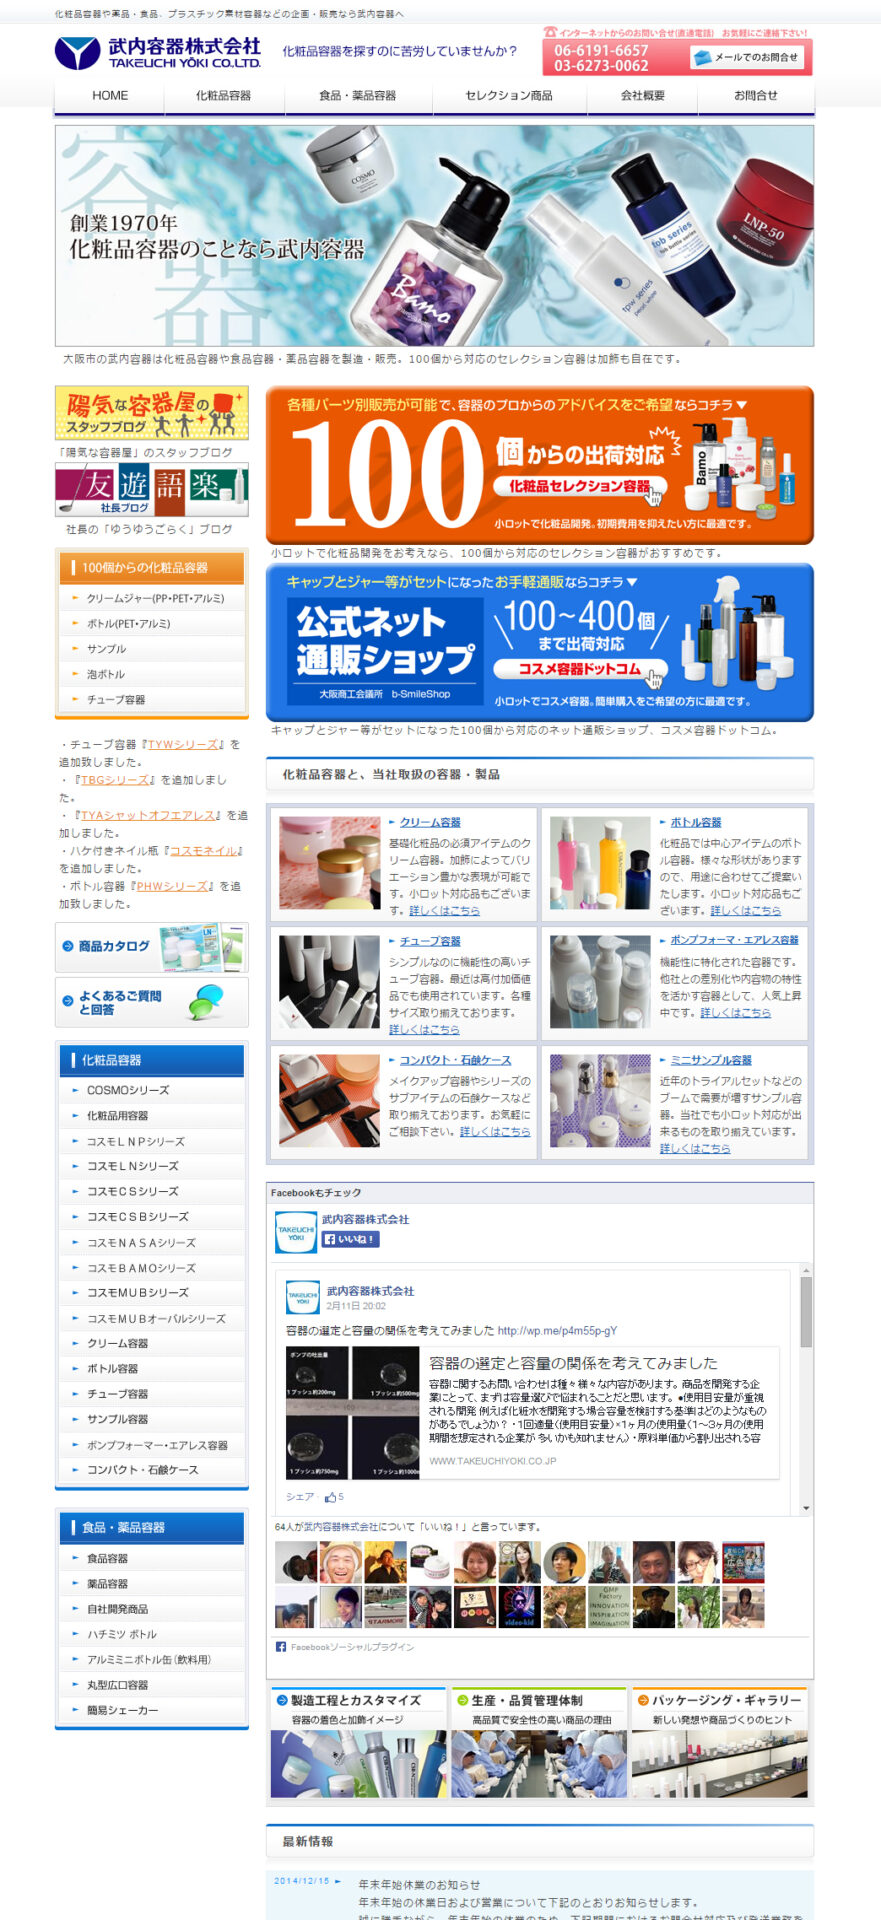Open the 会社概要 navigation tab

(x=642, y=96)
